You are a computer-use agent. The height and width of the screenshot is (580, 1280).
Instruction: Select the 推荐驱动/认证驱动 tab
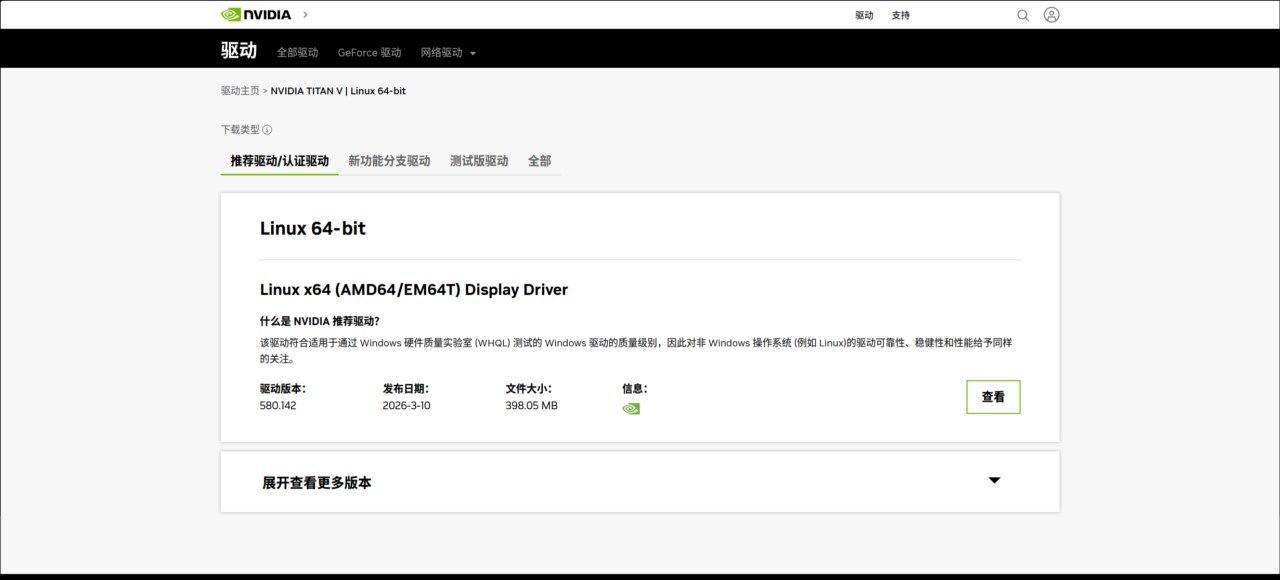pos(279,161)
